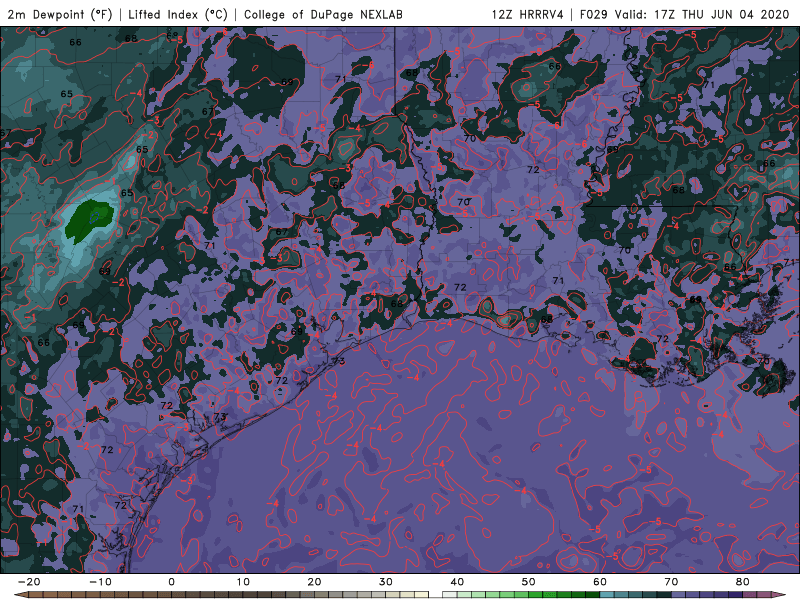Click the "College of DuPage NEXLAB" label

click(323, 14)
